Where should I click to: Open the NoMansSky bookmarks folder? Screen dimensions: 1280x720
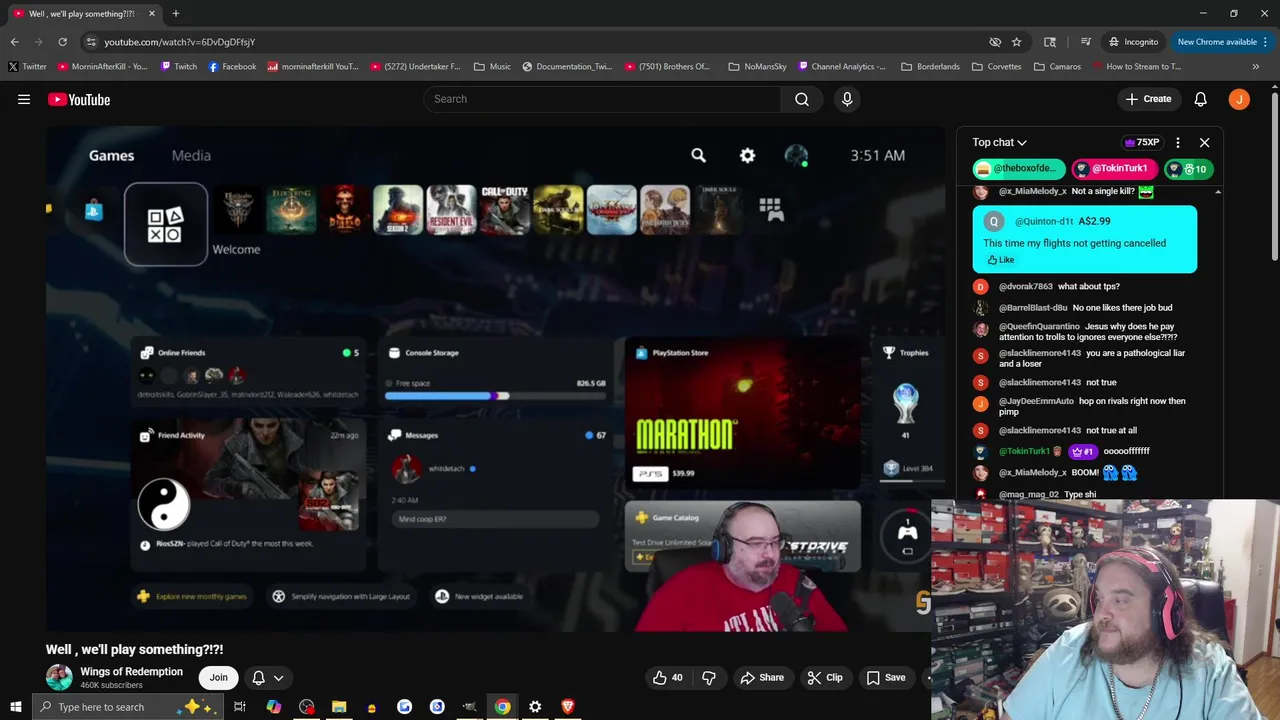click(x=757, y=67)
